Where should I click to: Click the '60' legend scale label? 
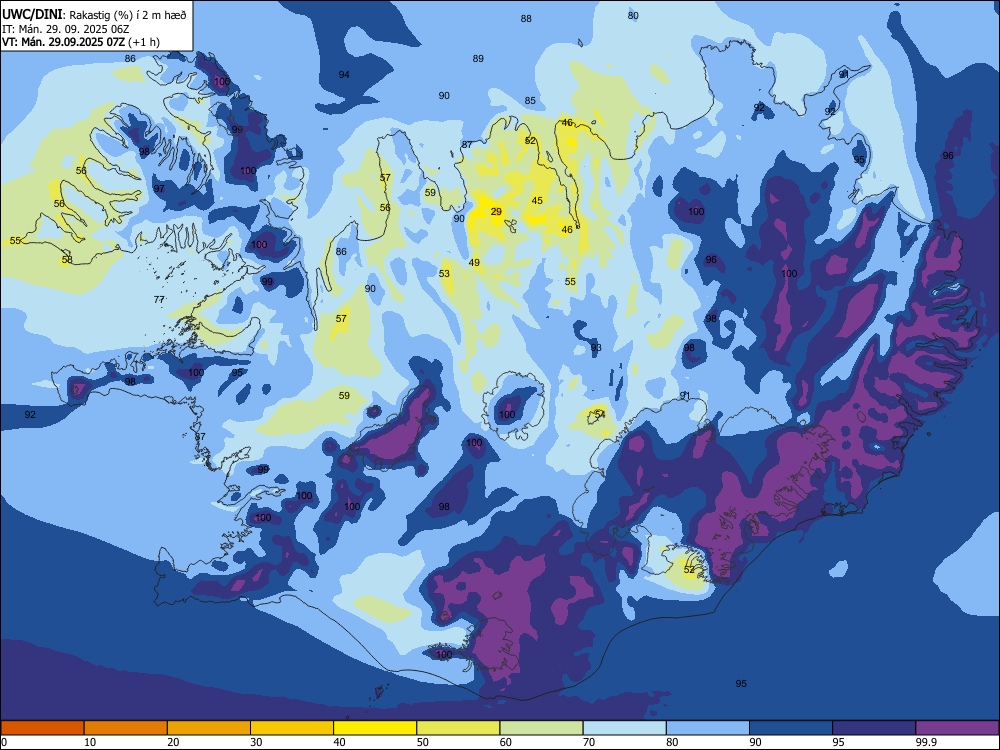click(x=506, y=742)
